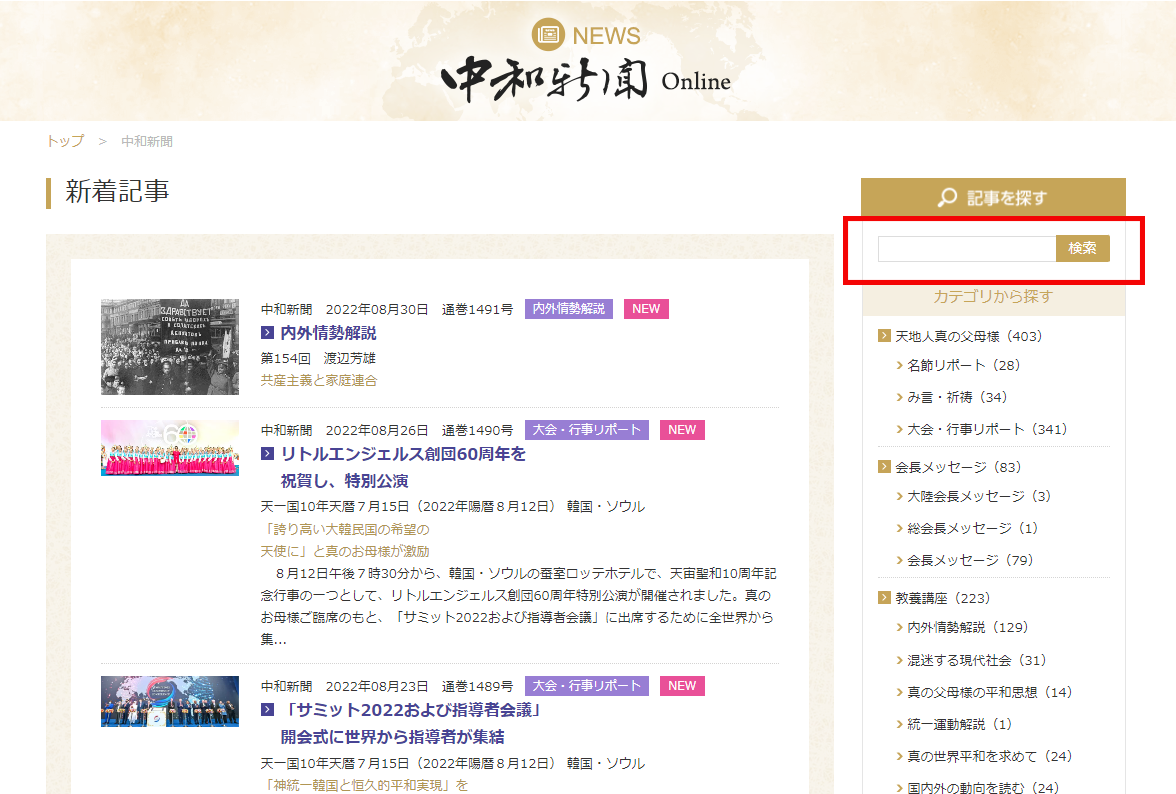This screenshot has height=794, width=1176.
Task: Click chevron beside 会長メッセージ（79）
Action: (899, 561)
